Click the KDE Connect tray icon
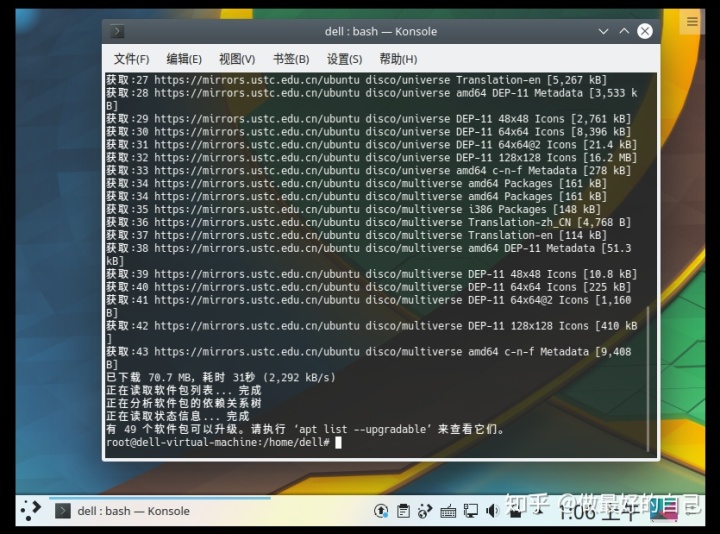Screen dimensions: 720x534 click(x=425, y=511)
